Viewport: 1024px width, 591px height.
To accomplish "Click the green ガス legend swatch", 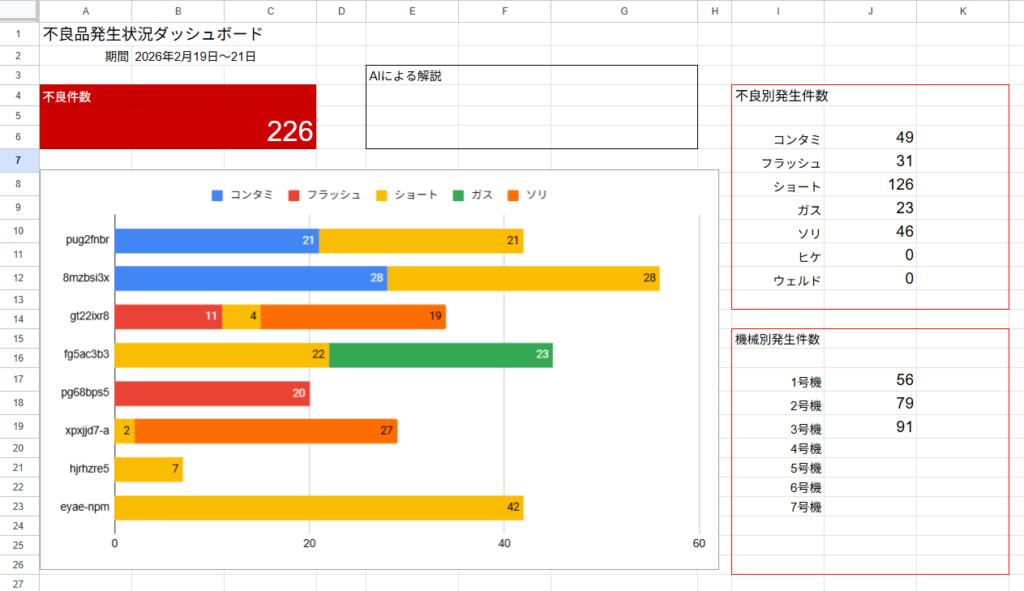I will point(459,195).
